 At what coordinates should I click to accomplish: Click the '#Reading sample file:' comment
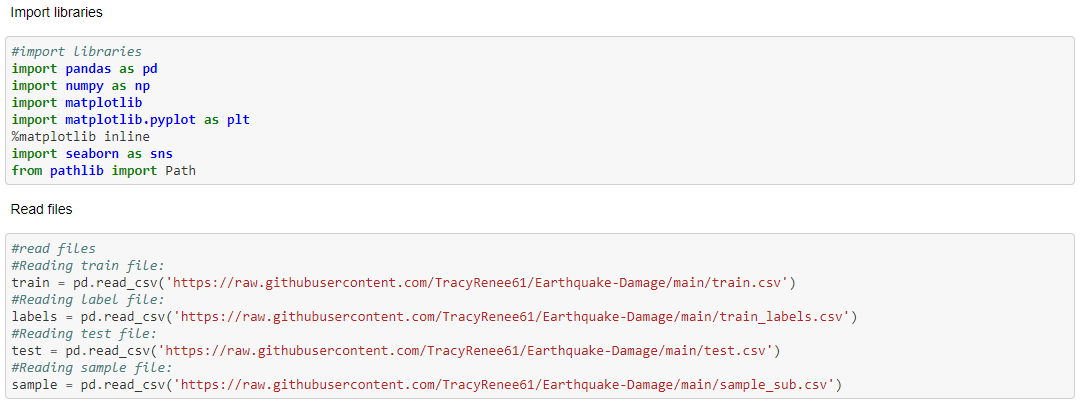92,367
